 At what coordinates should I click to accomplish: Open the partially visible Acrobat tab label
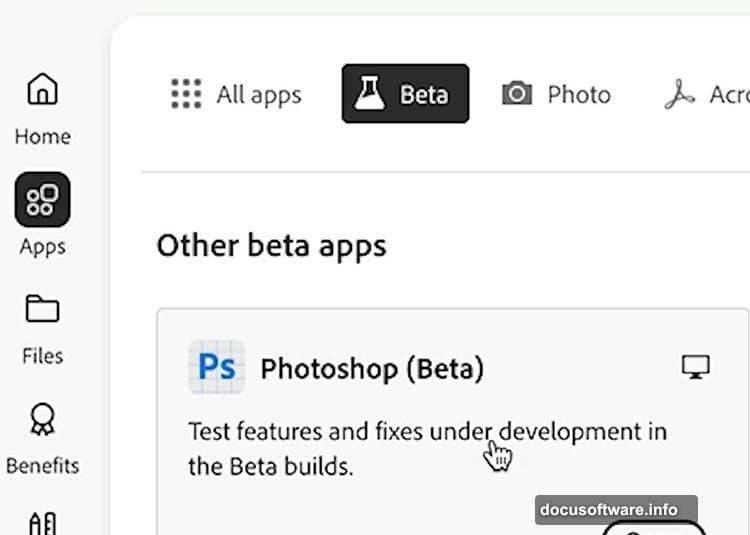(729, 95)
